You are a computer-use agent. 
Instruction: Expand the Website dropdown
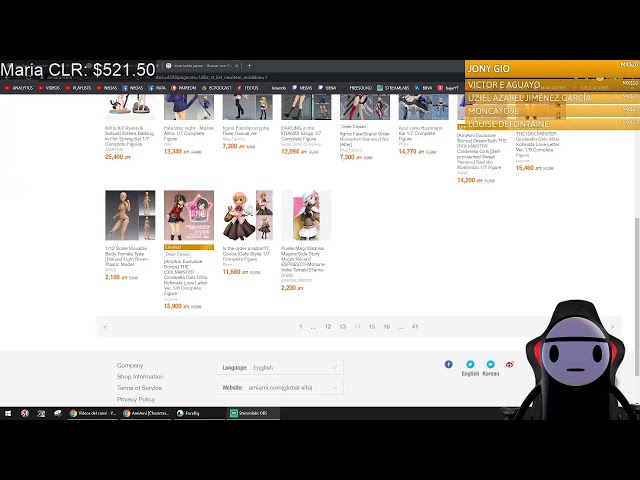pos(280,387)
